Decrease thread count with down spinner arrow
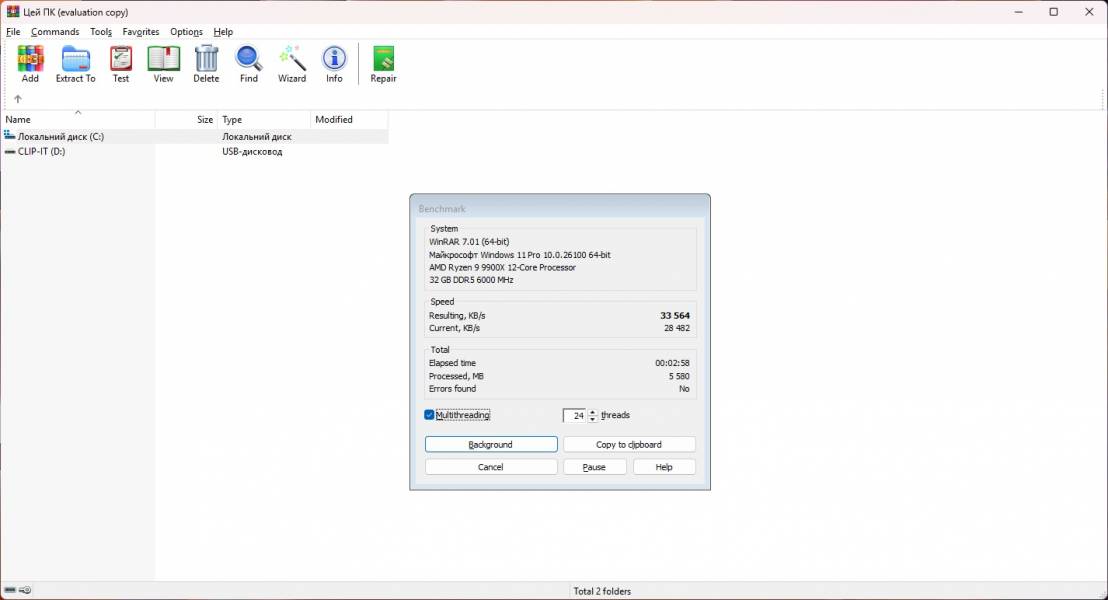Image resolution: width=1108 pixels, height=600 pixels. (593, 419)
